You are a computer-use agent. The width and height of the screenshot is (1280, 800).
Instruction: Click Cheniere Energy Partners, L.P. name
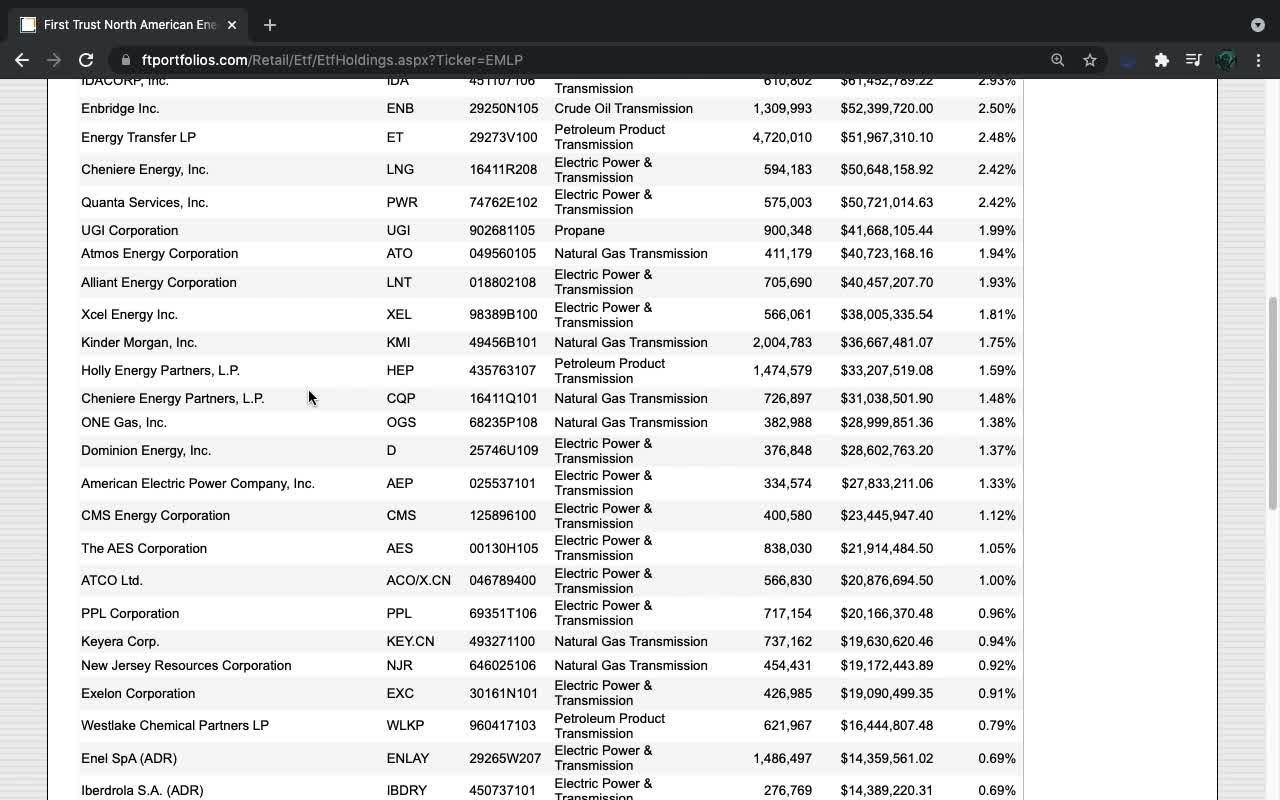point(173,398)
